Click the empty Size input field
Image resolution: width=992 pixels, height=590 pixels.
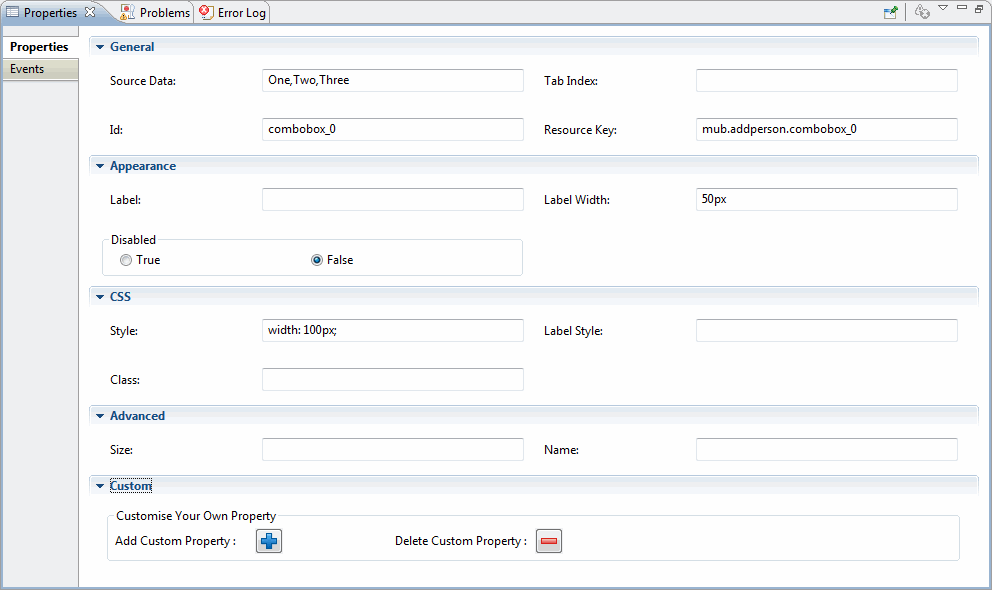coord(393,450)
